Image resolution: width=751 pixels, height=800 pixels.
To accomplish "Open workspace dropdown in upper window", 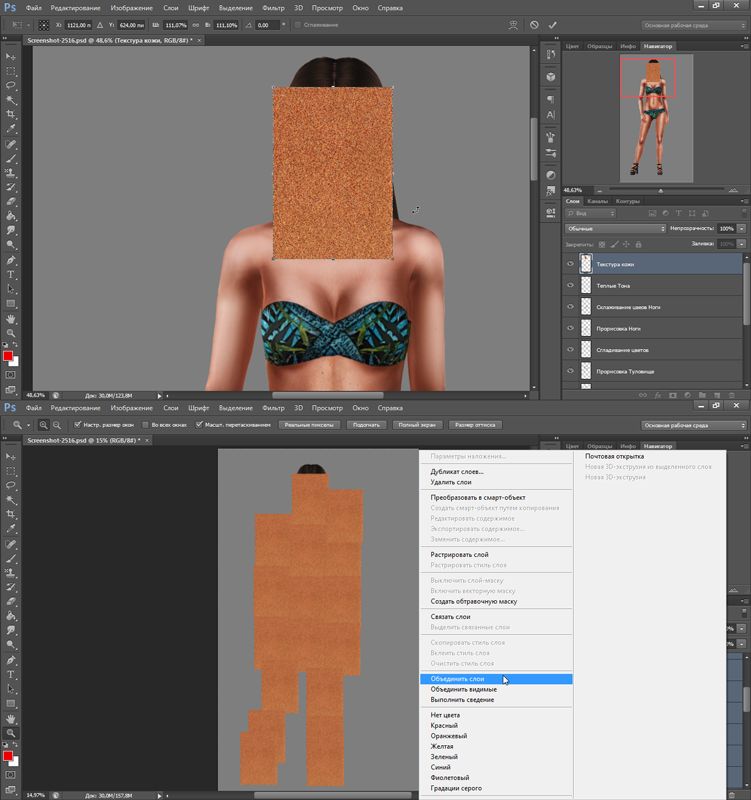I will [x=693, y=25].
